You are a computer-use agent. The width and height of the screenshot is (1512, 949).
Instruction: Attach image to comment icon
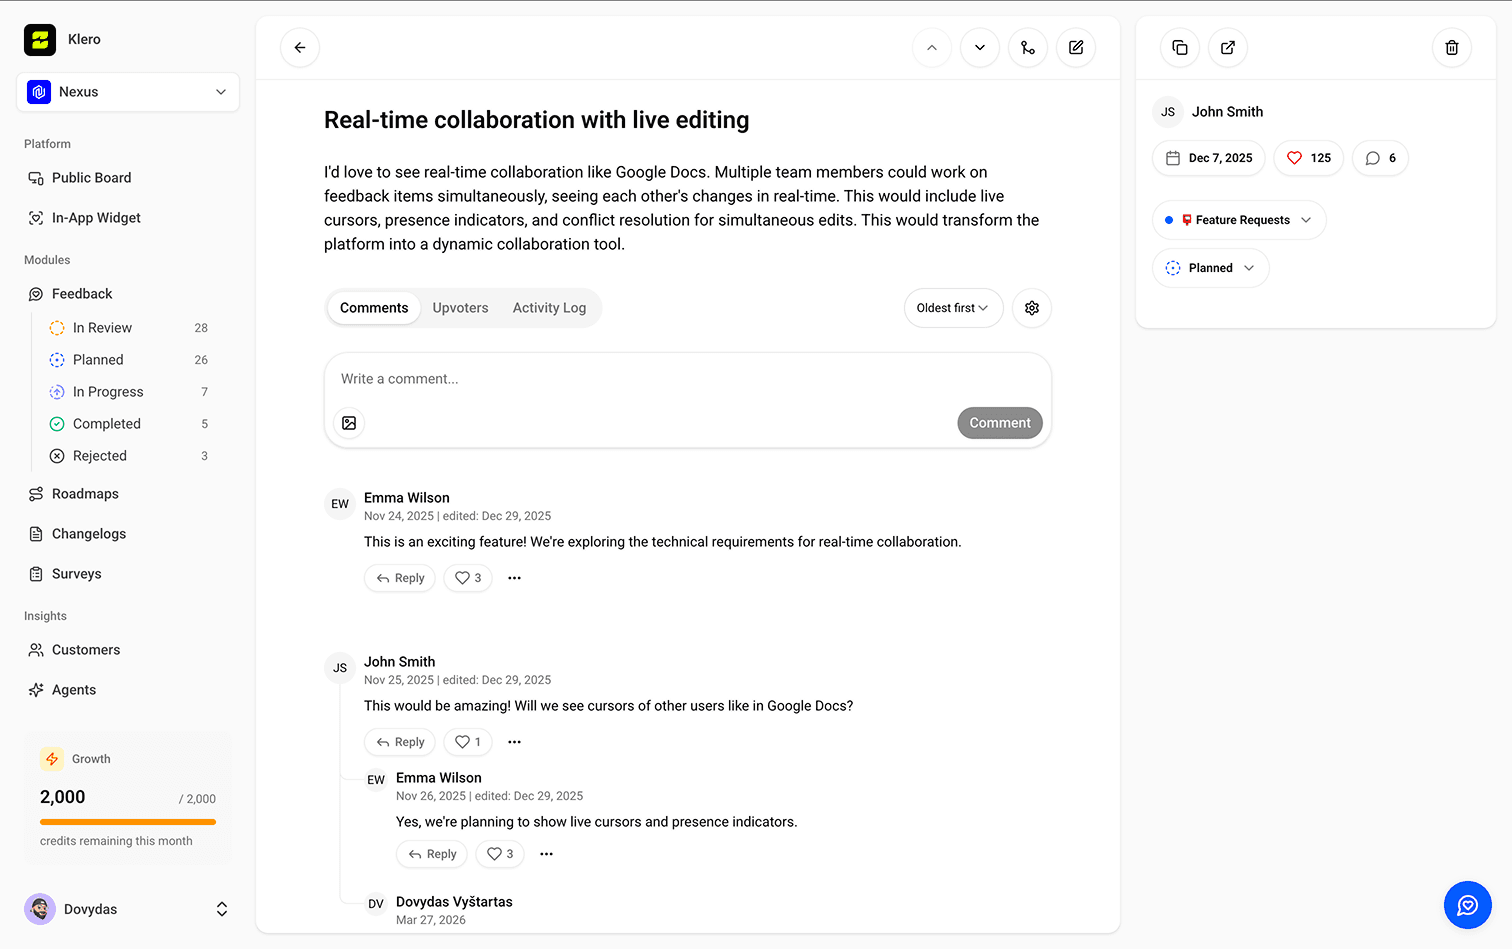point(349,423)
